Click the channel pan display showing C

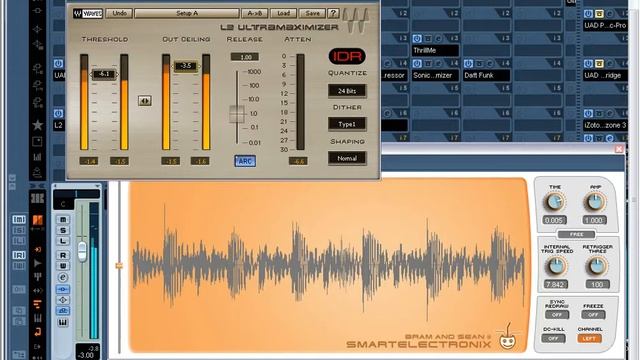pos(63,204)
